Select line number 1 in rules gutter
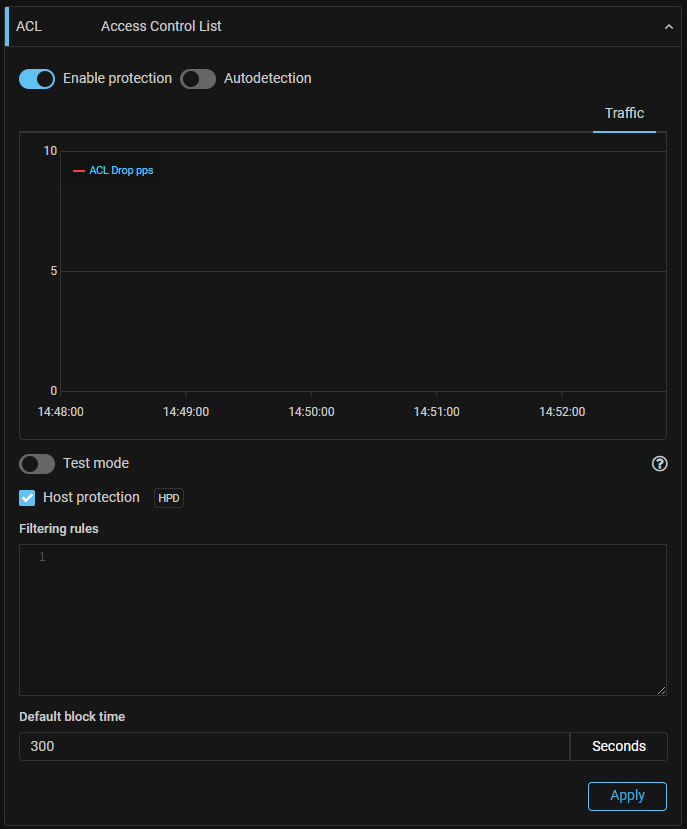687x829 pixels. click(42, 557)
